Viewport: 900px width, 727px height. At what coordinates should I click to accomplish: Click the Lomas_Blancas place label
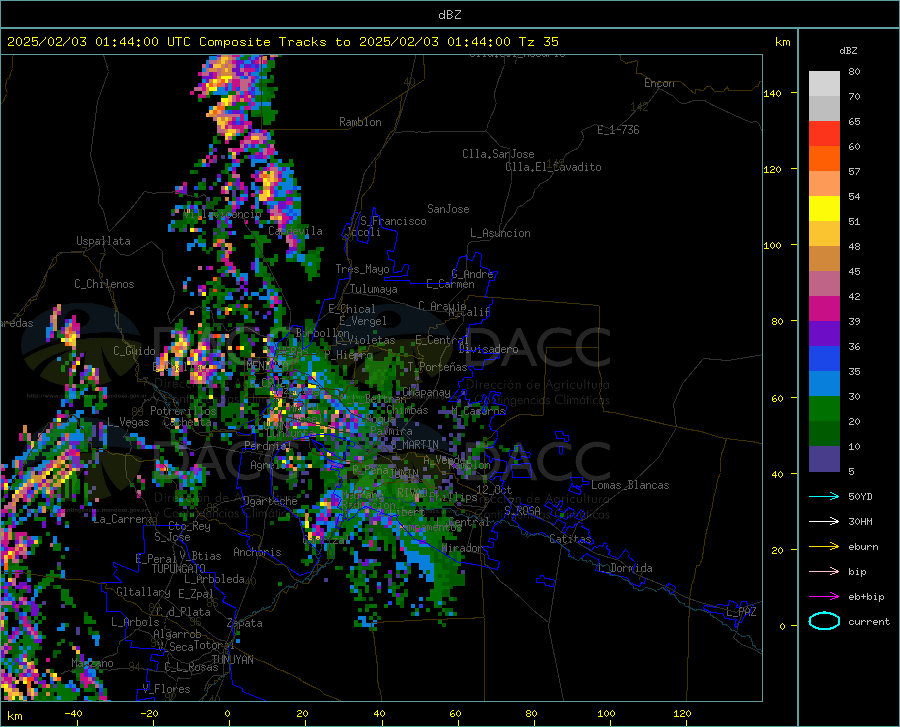coord(630,485)
